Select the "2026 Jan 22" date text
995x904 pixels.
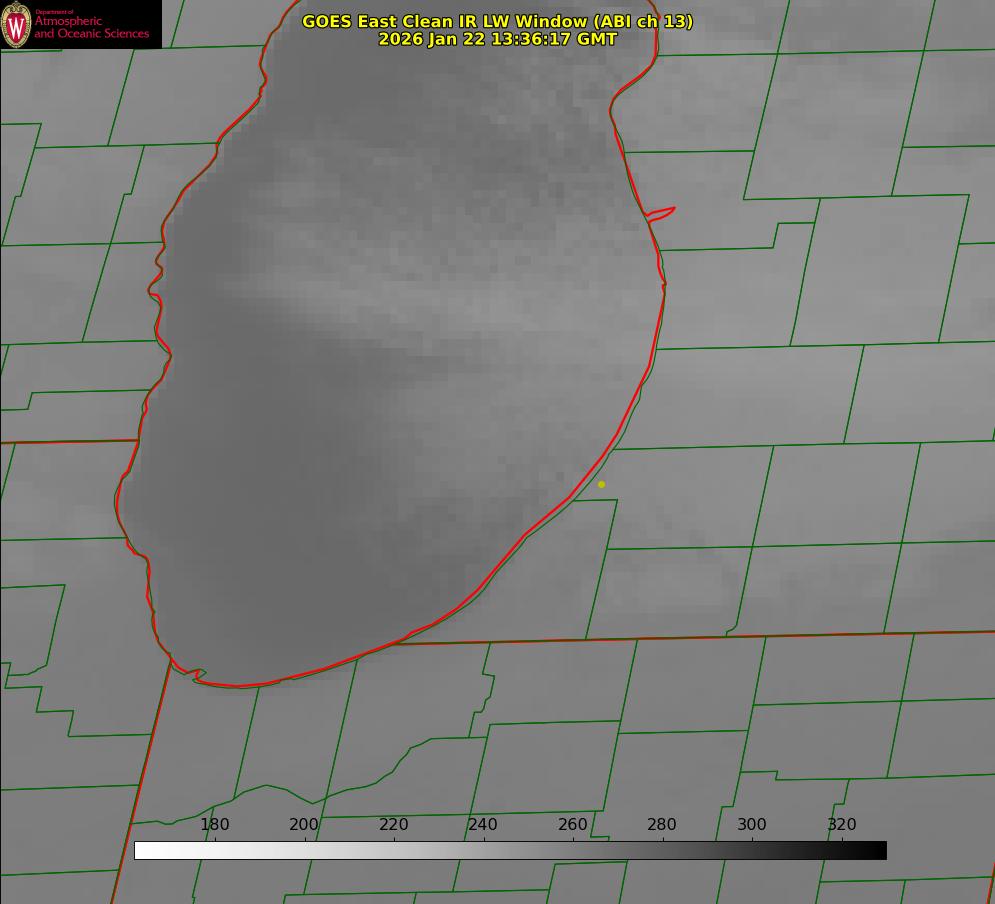(432, 39)
